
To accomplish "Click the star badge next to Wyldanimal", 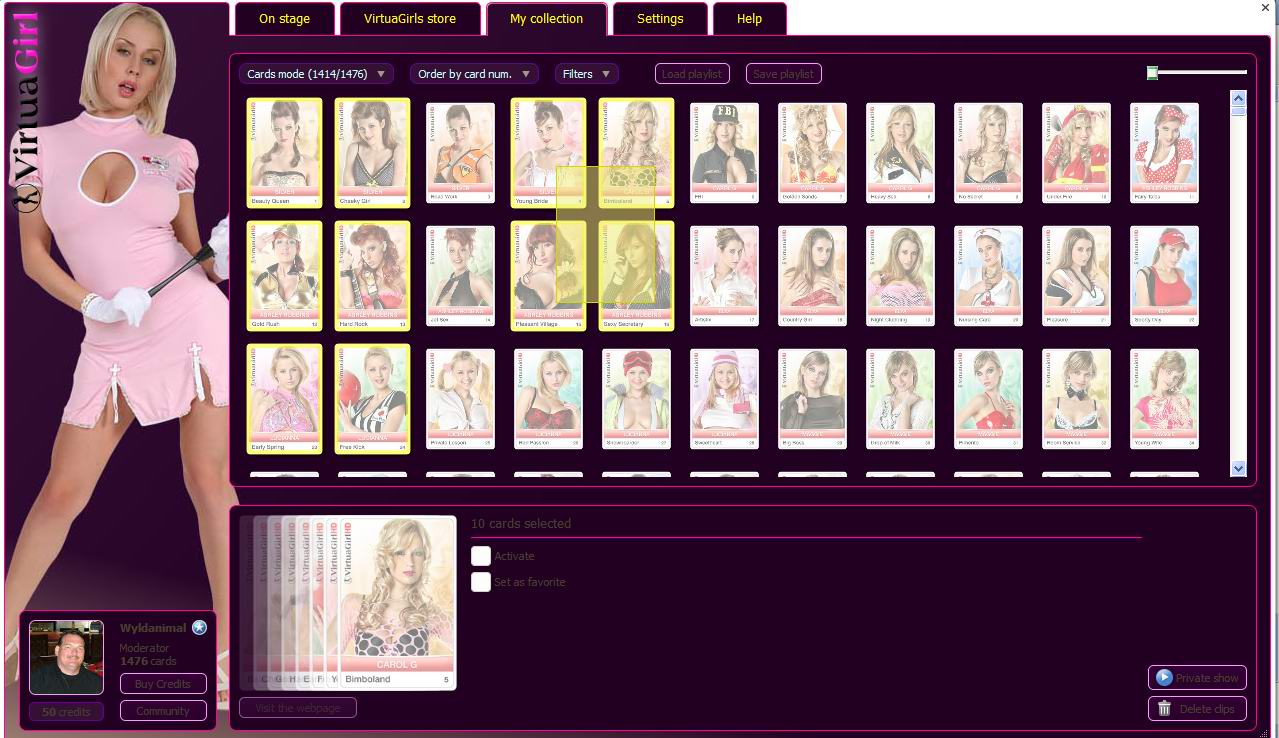I will 199,627.
